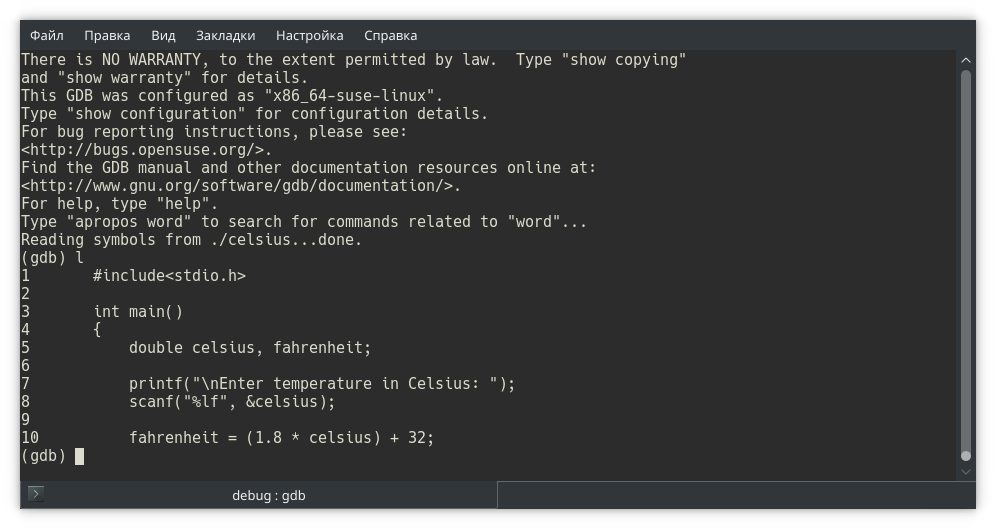The width and height of the screenshot is (996, 529).
Task: Click the #include<stdio.h> line
Action: coord(169,276)
